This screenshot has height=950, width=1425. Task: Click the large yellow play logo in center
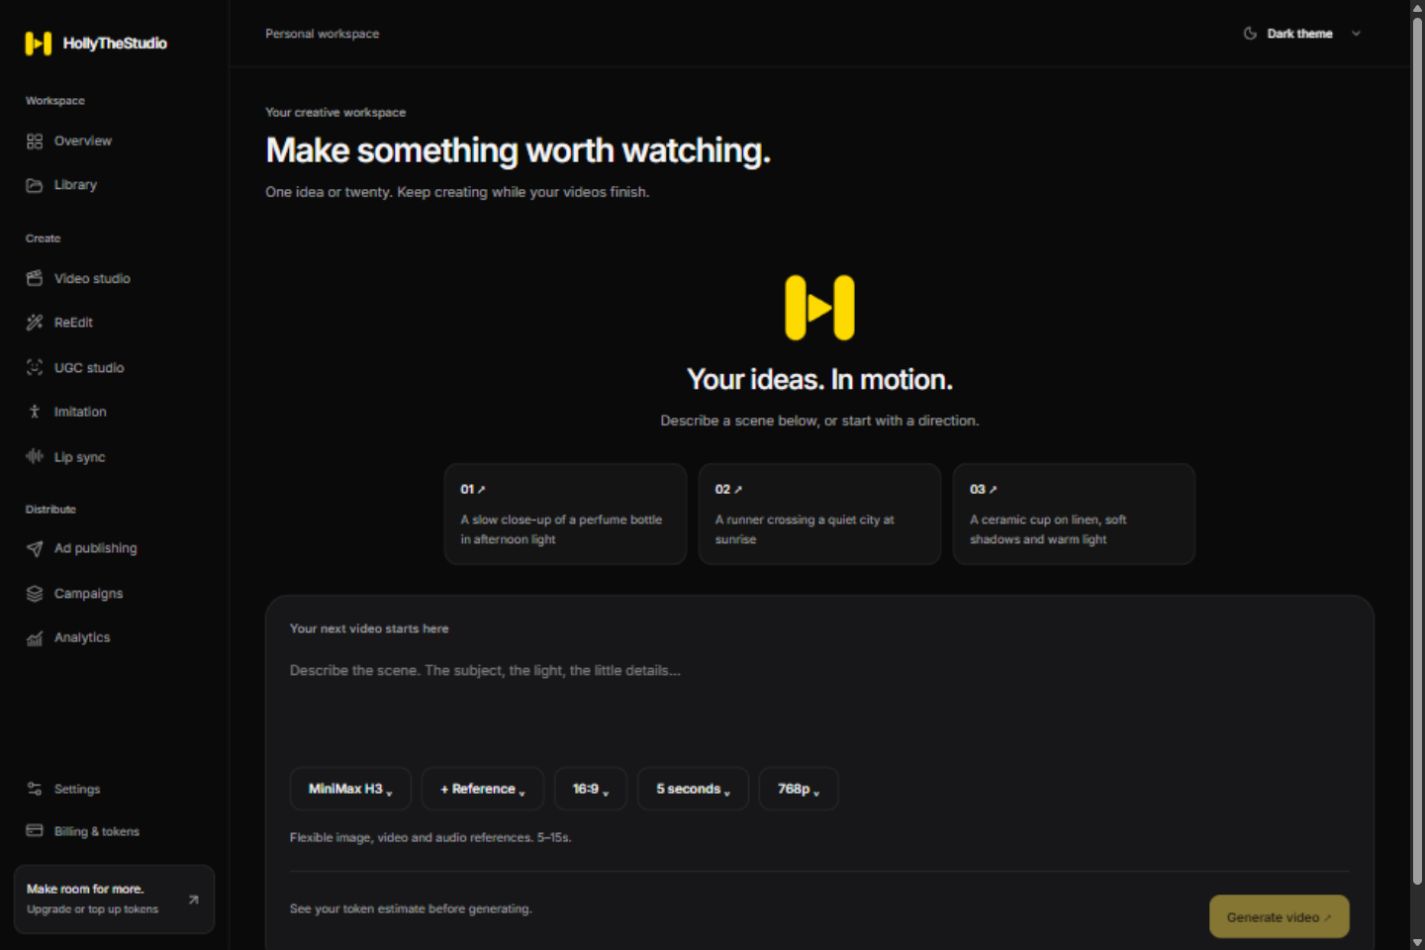(820, 308)
